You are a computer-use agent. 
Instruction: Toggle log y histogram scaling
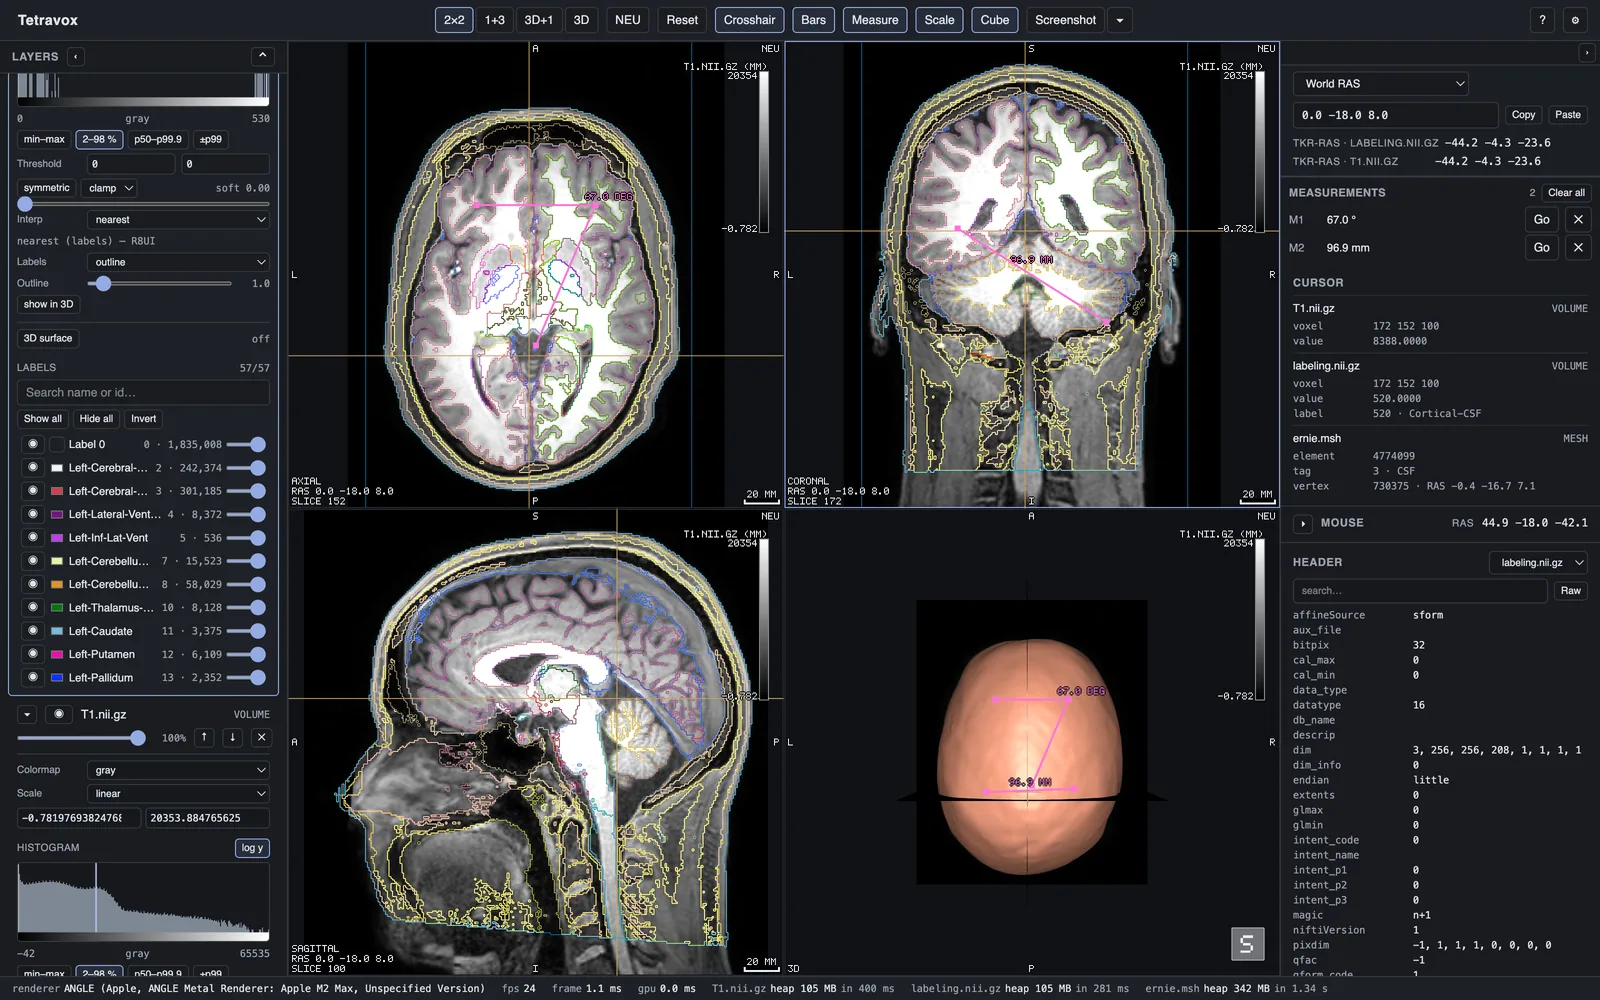252,848
